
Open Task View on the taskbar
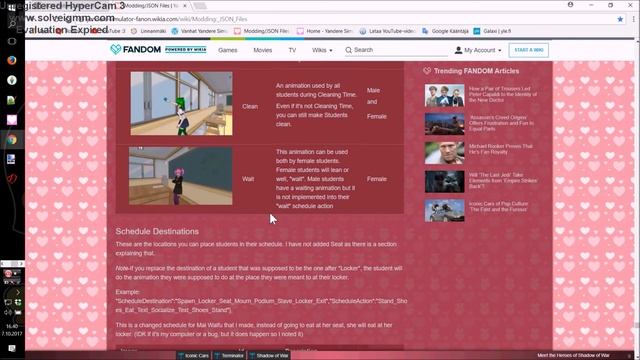tap(11, 41)
